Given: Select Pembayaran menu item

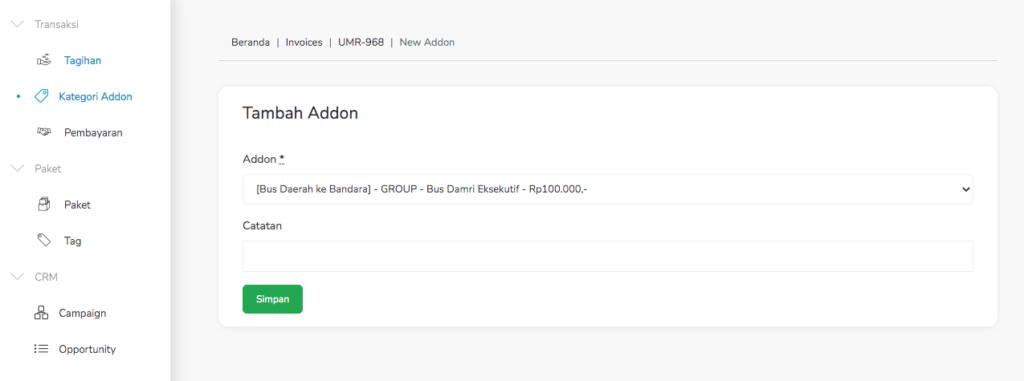Looking at the screenshot, I should (93, 133).
